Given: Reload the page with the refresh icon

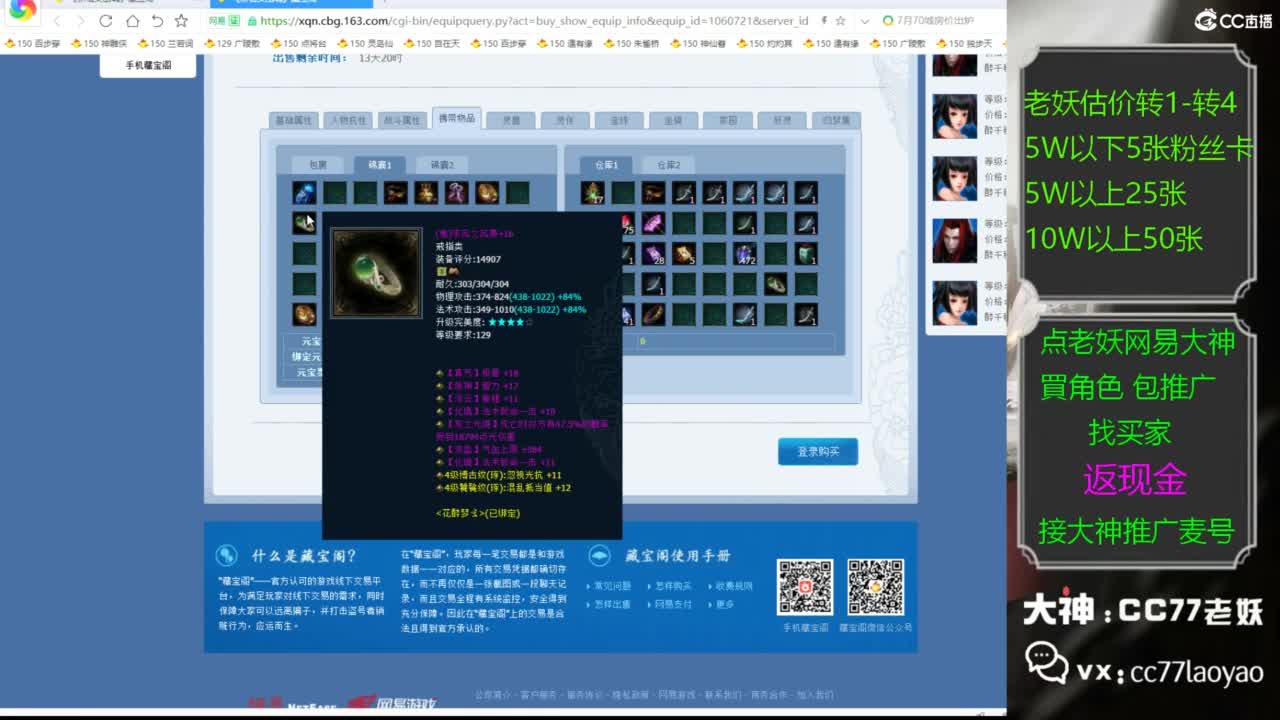Looking at the screenshot, I should pyautogui.click(x=106, y=21).
